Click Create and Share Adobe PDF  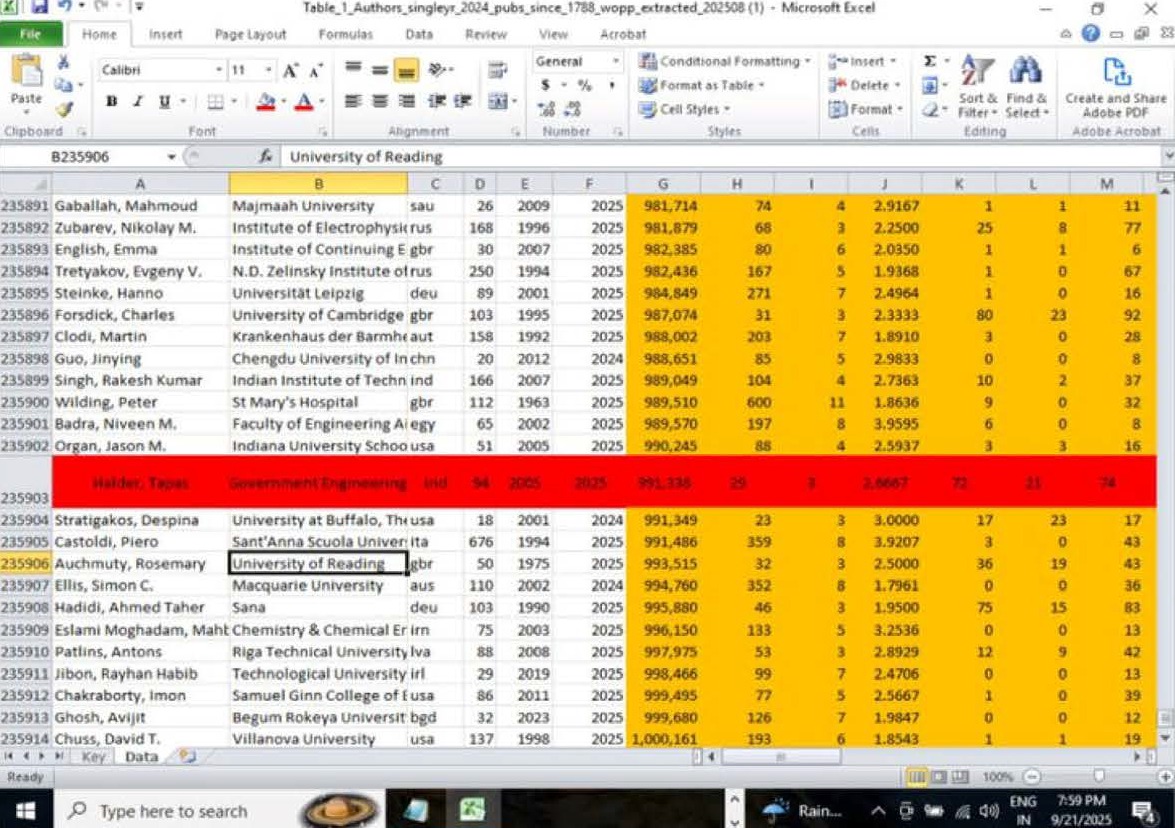pyautogui.click(x=1115, y=86)
